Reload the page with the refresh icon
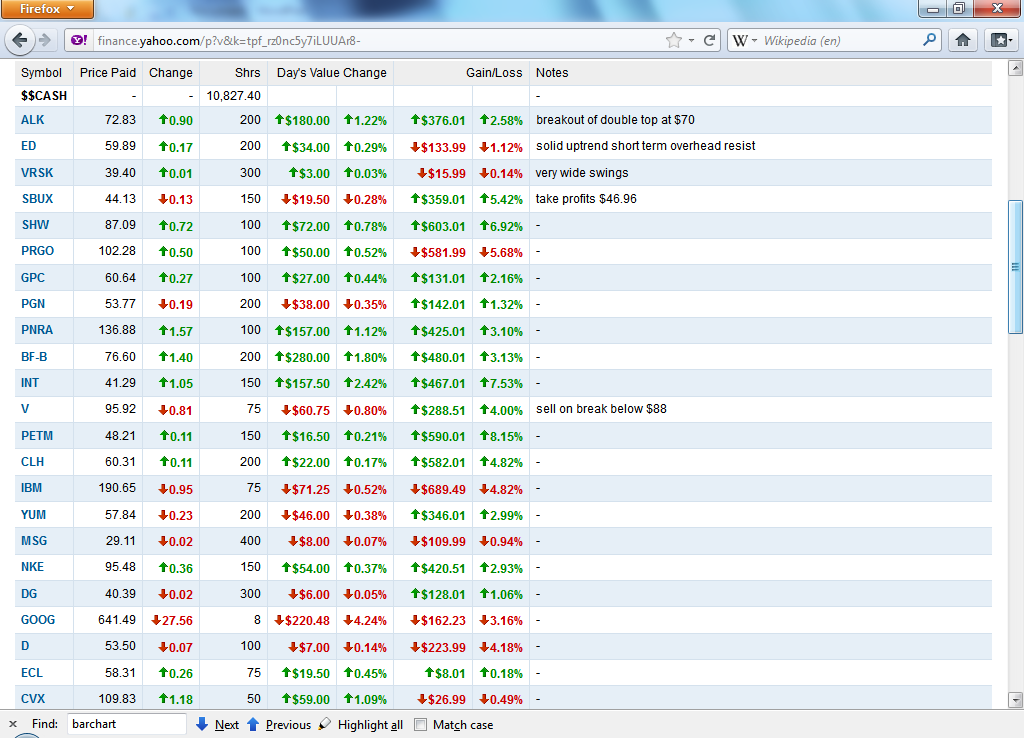Image resolution: width=1024 pixels, height=738 pixels. pyautogui.click(x=709, y=40)
